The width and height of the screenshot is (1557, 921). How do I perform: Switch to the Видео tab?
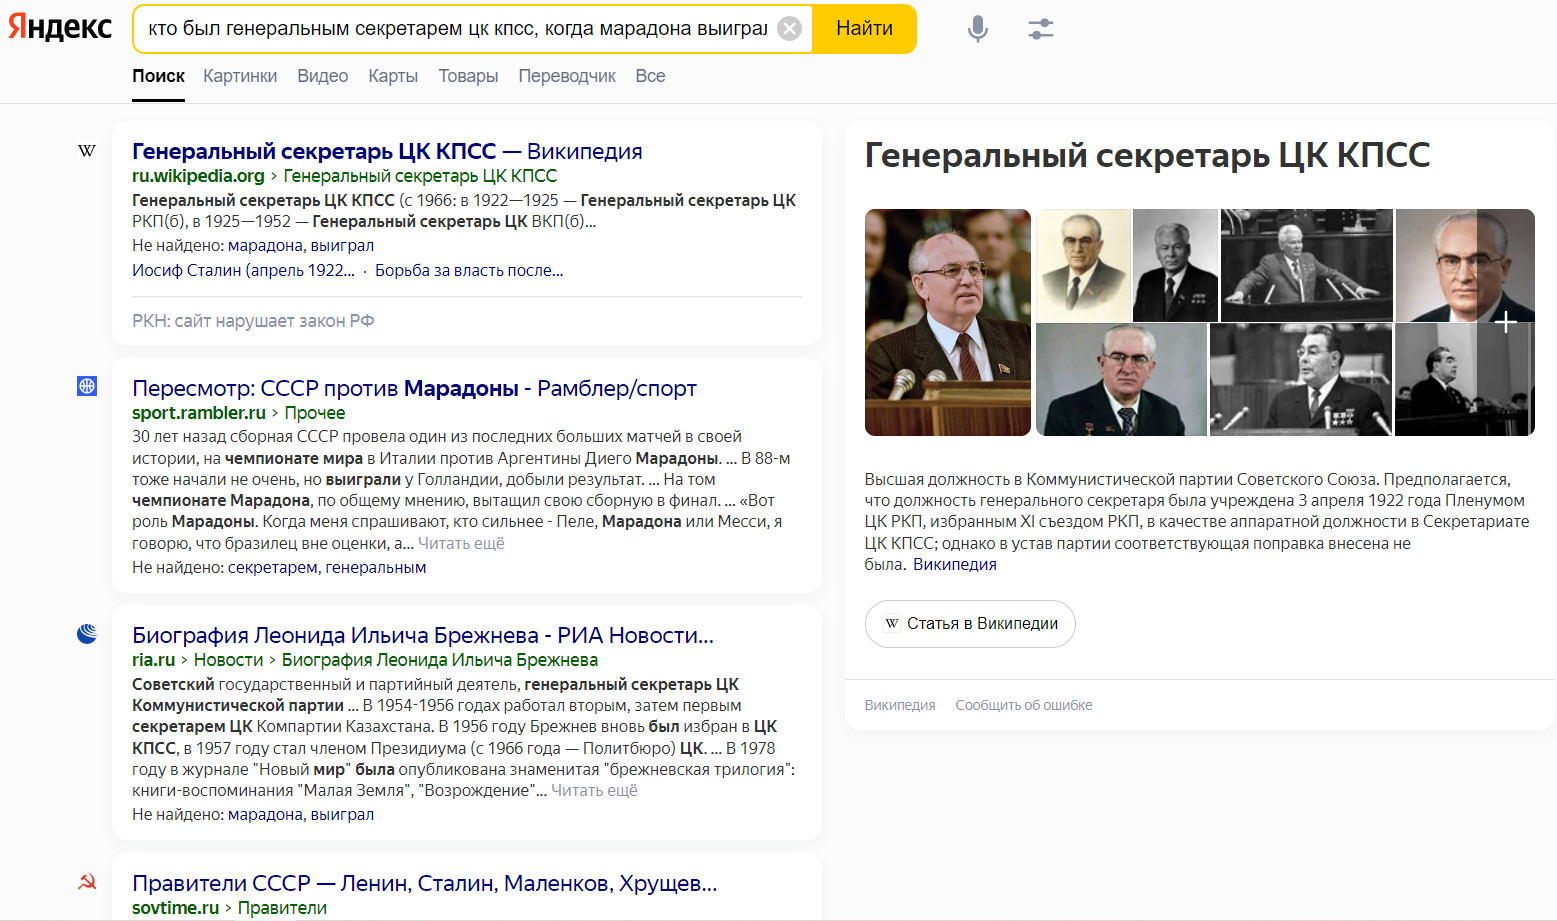[322, 76]
